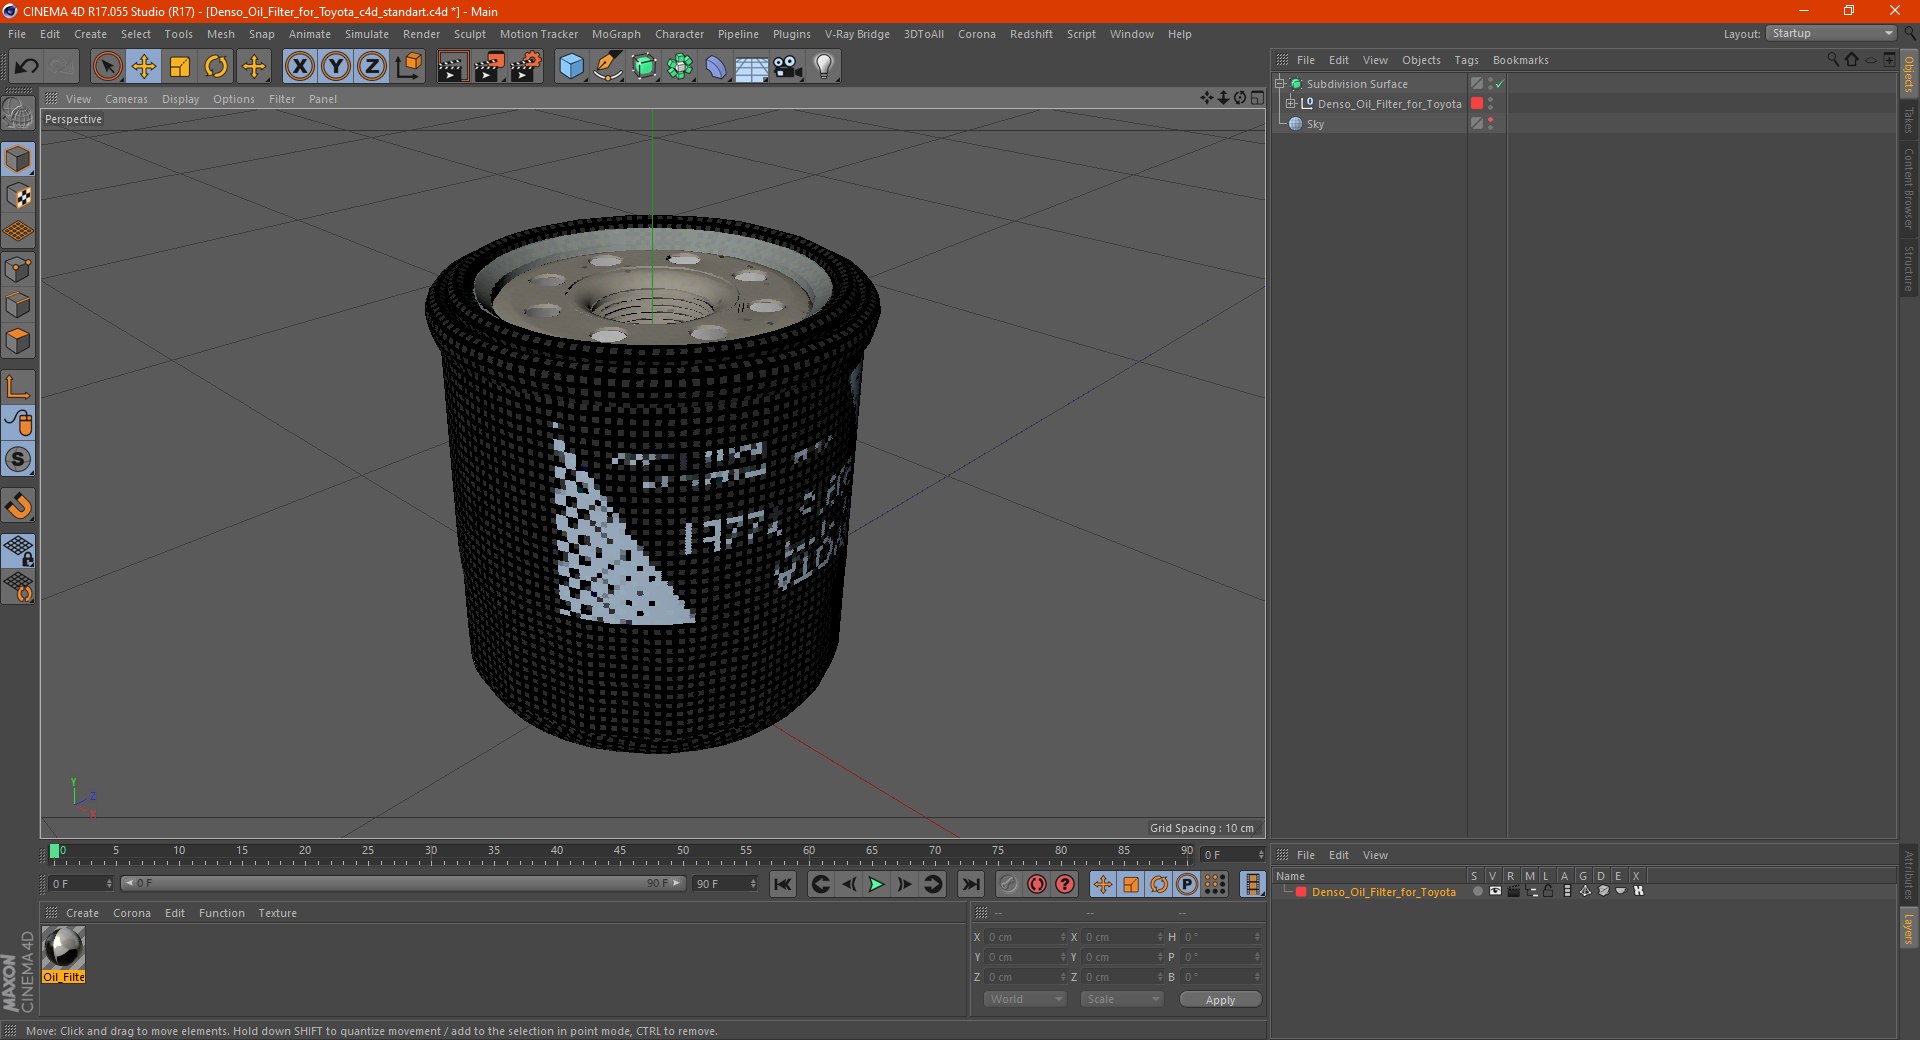Viewport: 1920px width, 1040px height.
Task: Open the Objects manager Tags menu
Action: [x=1466, y=60]
